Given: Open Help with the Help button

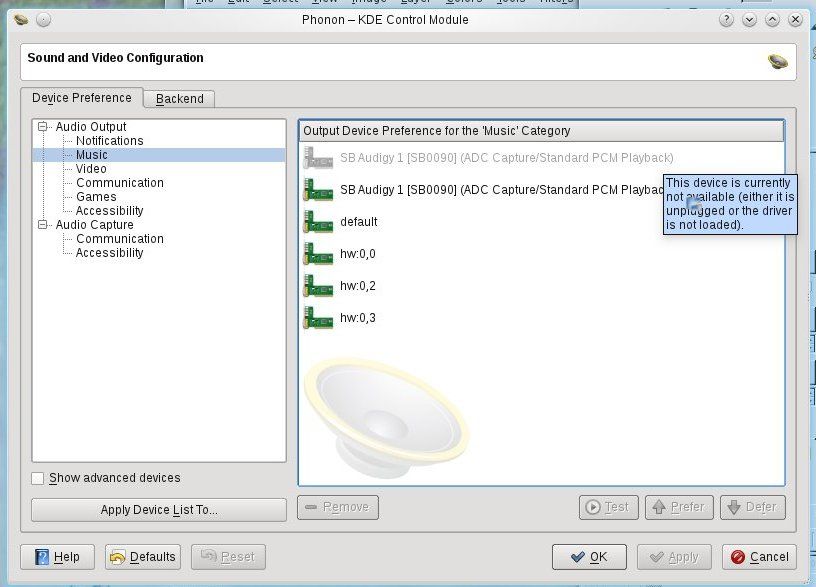Looking at the screenshot, I should pos(57,557).
